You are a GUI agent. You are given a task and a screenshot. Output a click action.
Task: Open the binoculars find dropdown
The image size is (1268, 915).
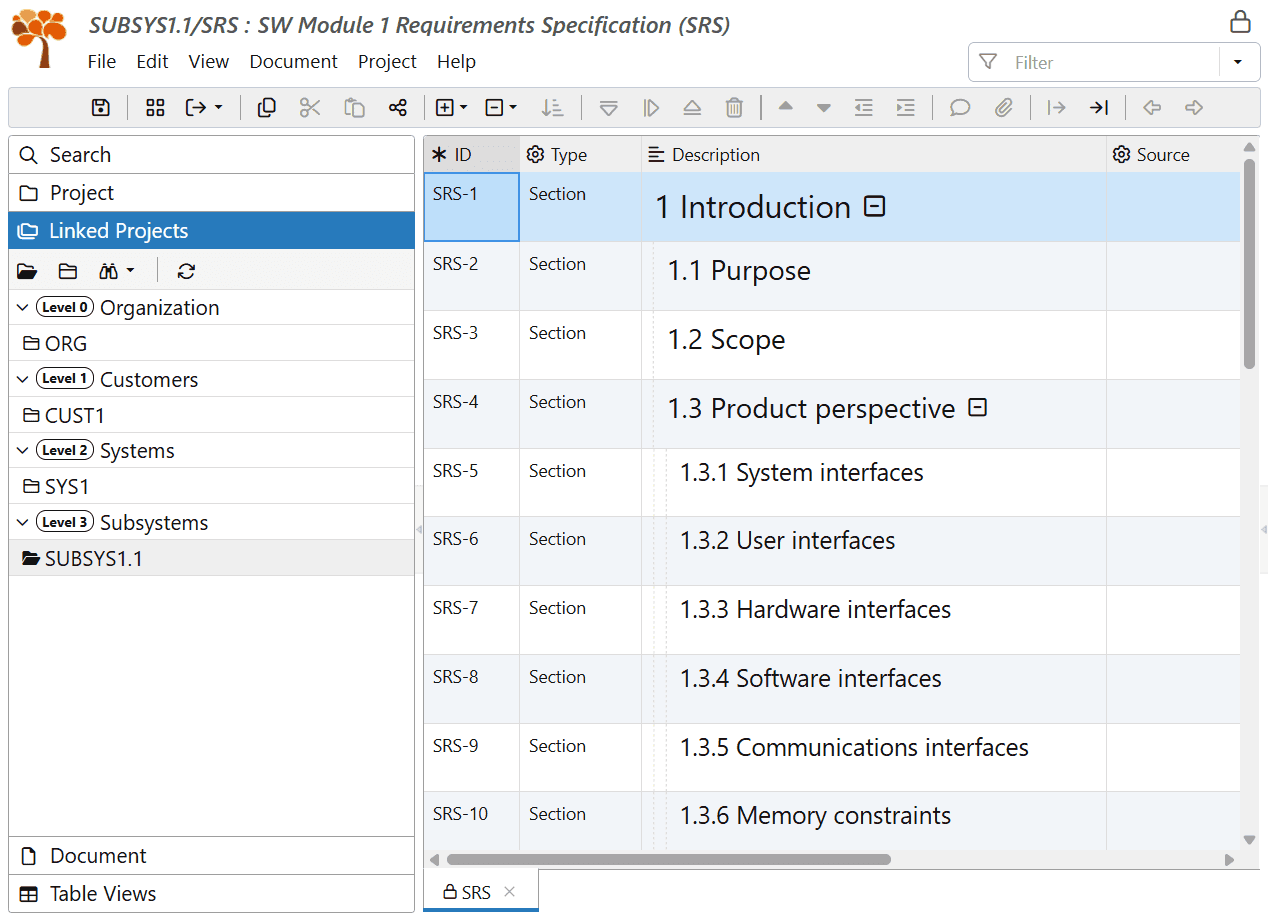(117, 271)
